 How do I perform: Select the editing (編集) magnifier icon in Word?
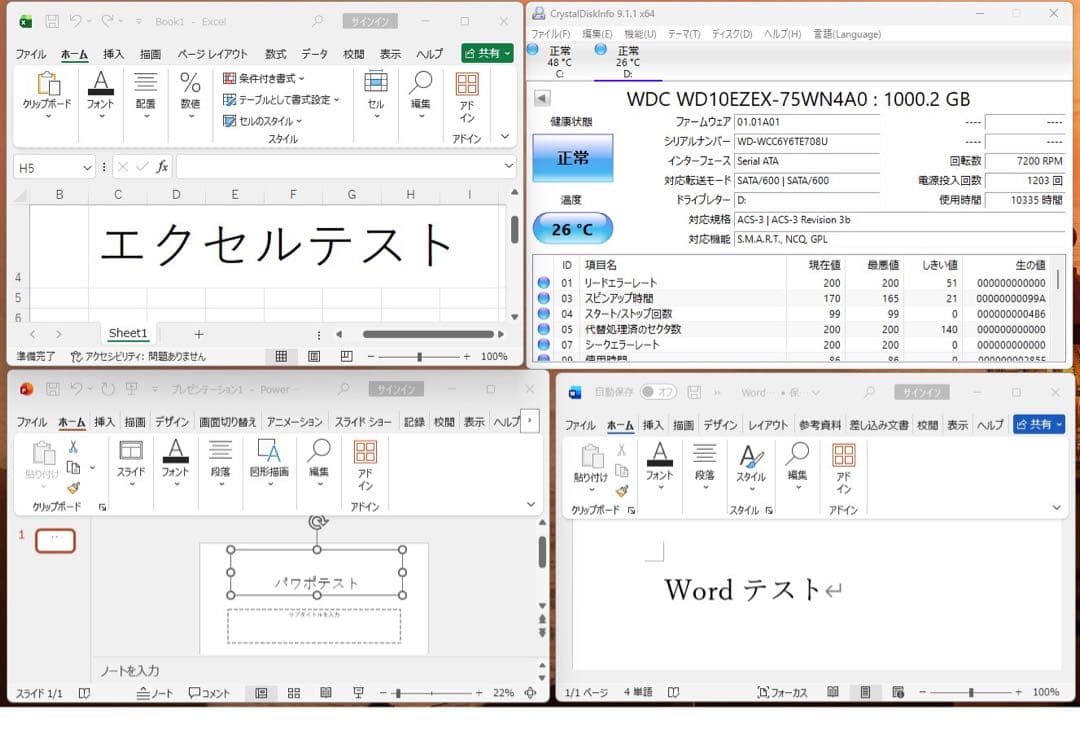[x=797, y=470]
